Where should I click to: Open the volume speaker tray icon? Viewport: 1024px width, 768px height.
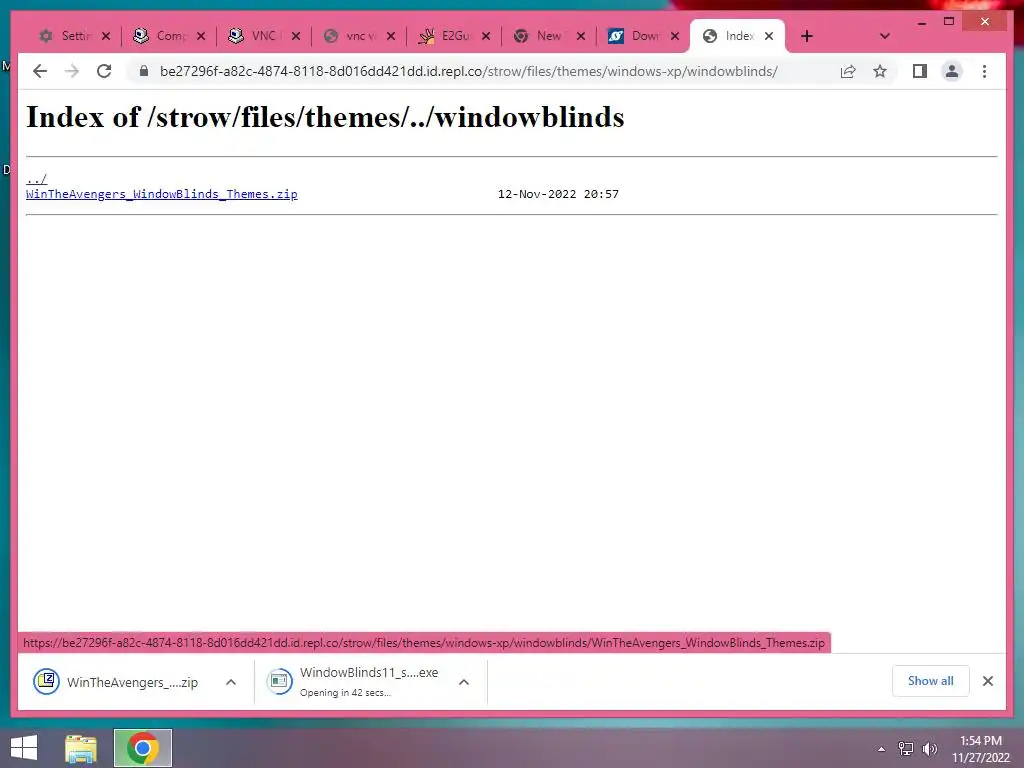pos(930,748)
